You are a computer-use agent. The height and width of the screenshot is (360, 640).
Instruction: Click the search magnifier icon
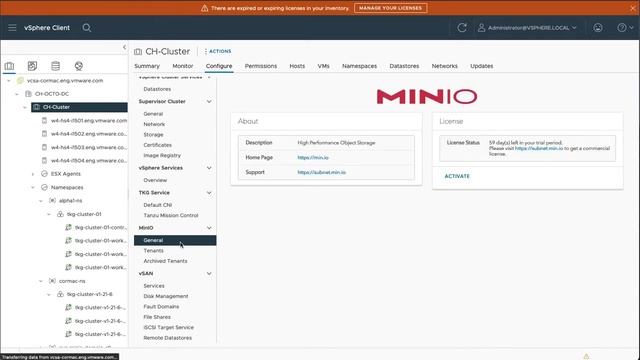[x=87, y=28]
